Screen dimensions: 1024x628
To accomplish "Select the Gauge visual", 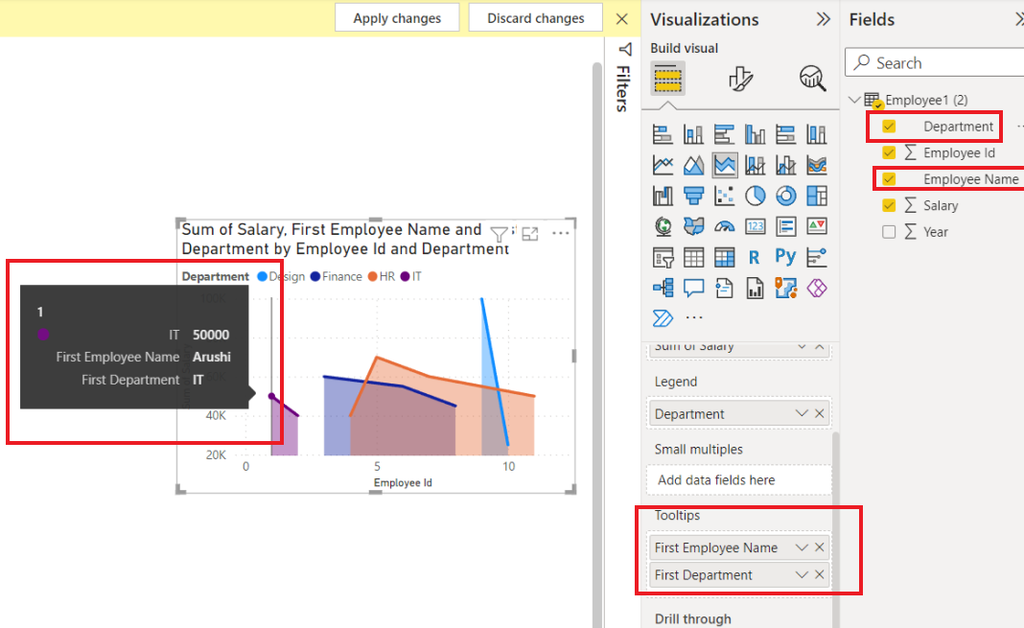I will pyautogui.click(x=724, y=226).
